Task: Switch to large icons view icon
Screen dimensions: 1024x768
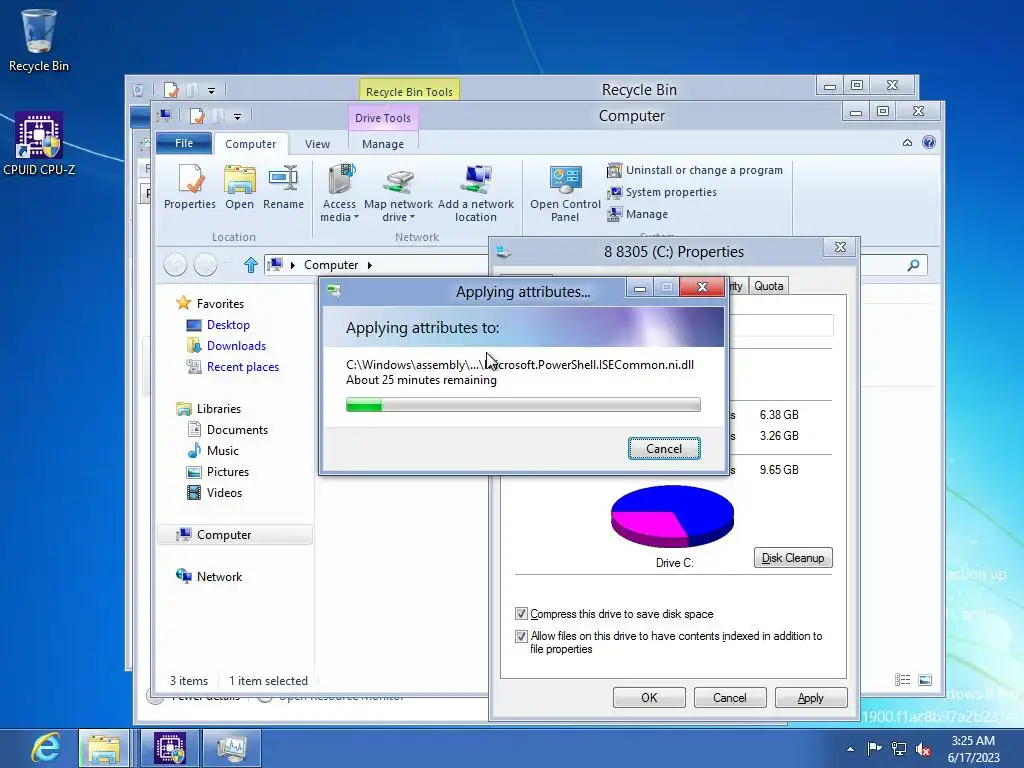Action: (x=925, y=680)
